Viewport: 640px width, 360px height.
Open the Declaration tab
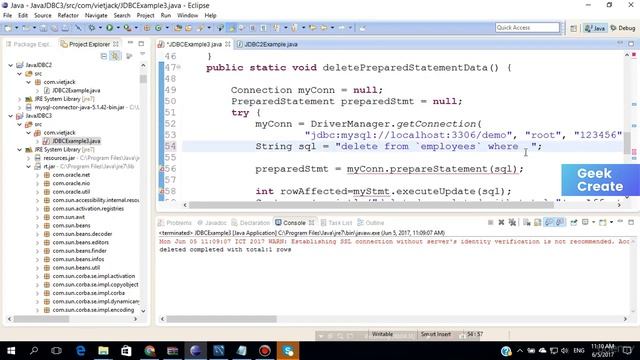(x=251, y=222)
